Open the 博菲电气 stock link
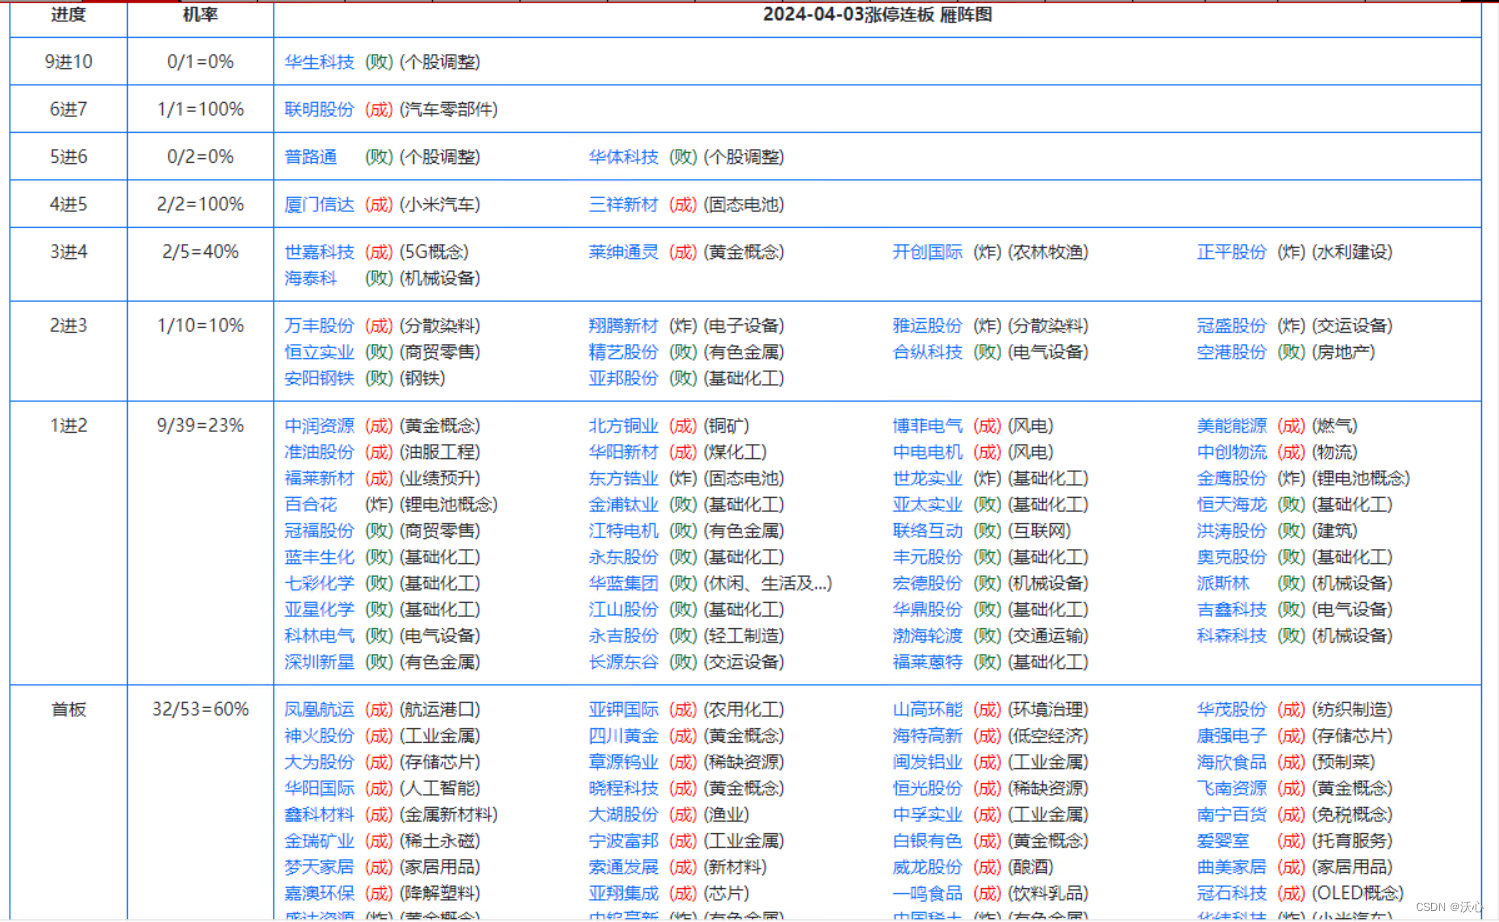Screen dimensions: 1499x922 (x=927, y=426)
